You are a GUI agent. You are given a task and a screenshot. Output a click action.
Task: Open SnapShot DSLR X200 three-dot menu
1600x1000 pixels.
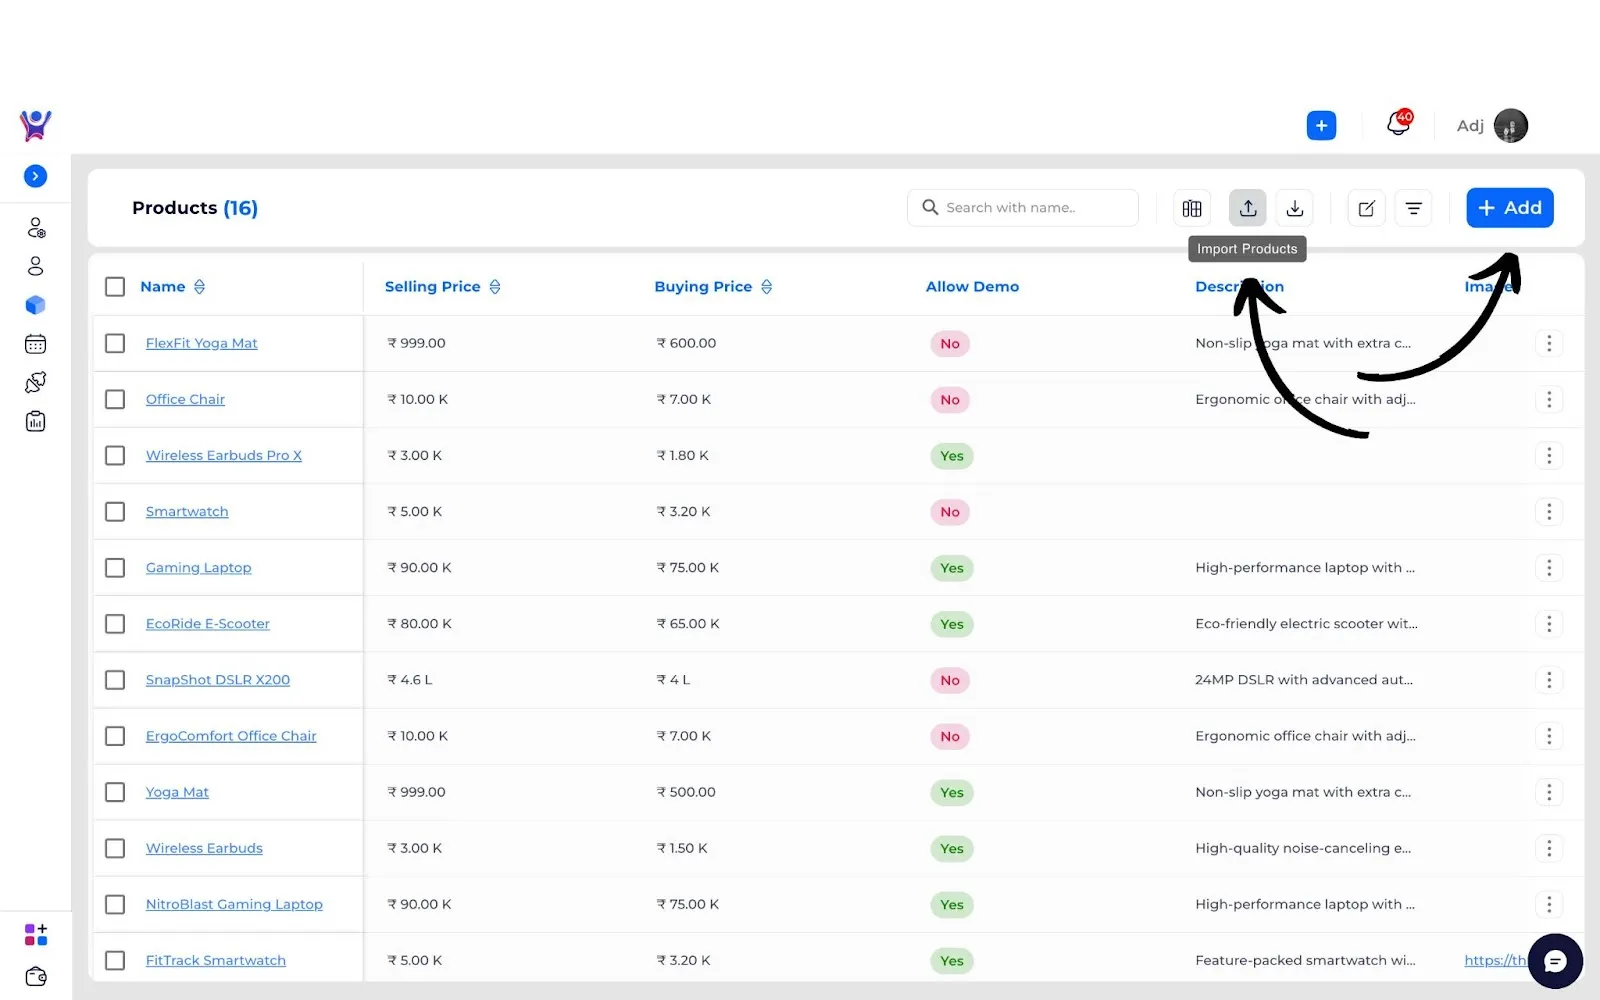click(1549, 680)
